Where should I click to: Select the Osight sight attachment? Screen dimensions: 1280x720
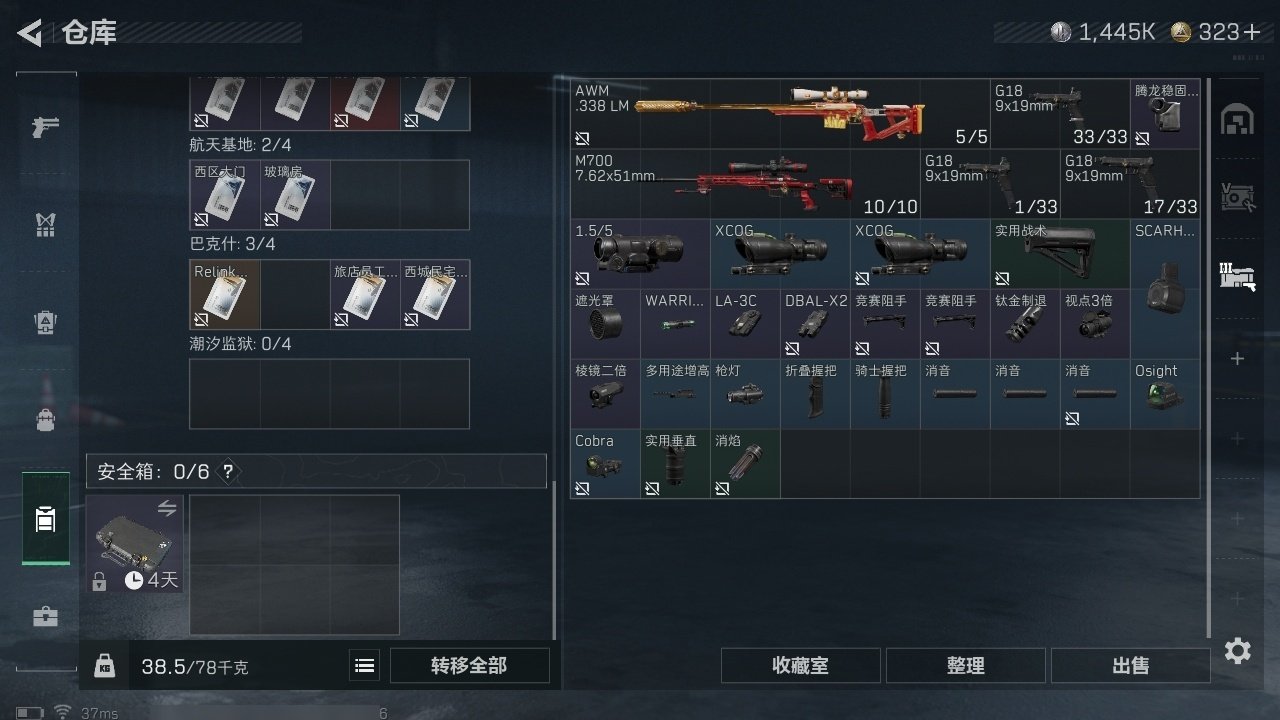point(1165,394)
